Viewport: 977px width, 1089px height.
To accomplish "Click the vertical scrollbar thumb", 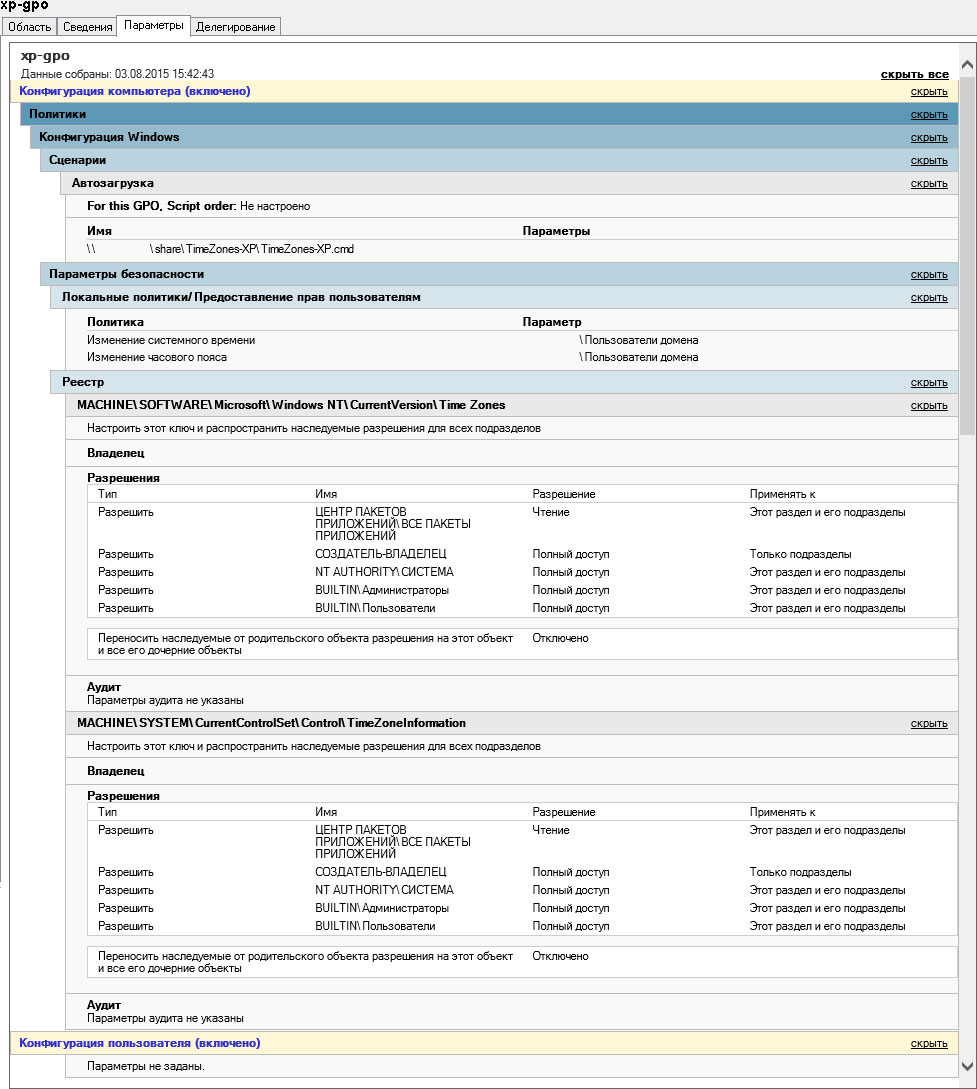I will [x=967, y=254].
